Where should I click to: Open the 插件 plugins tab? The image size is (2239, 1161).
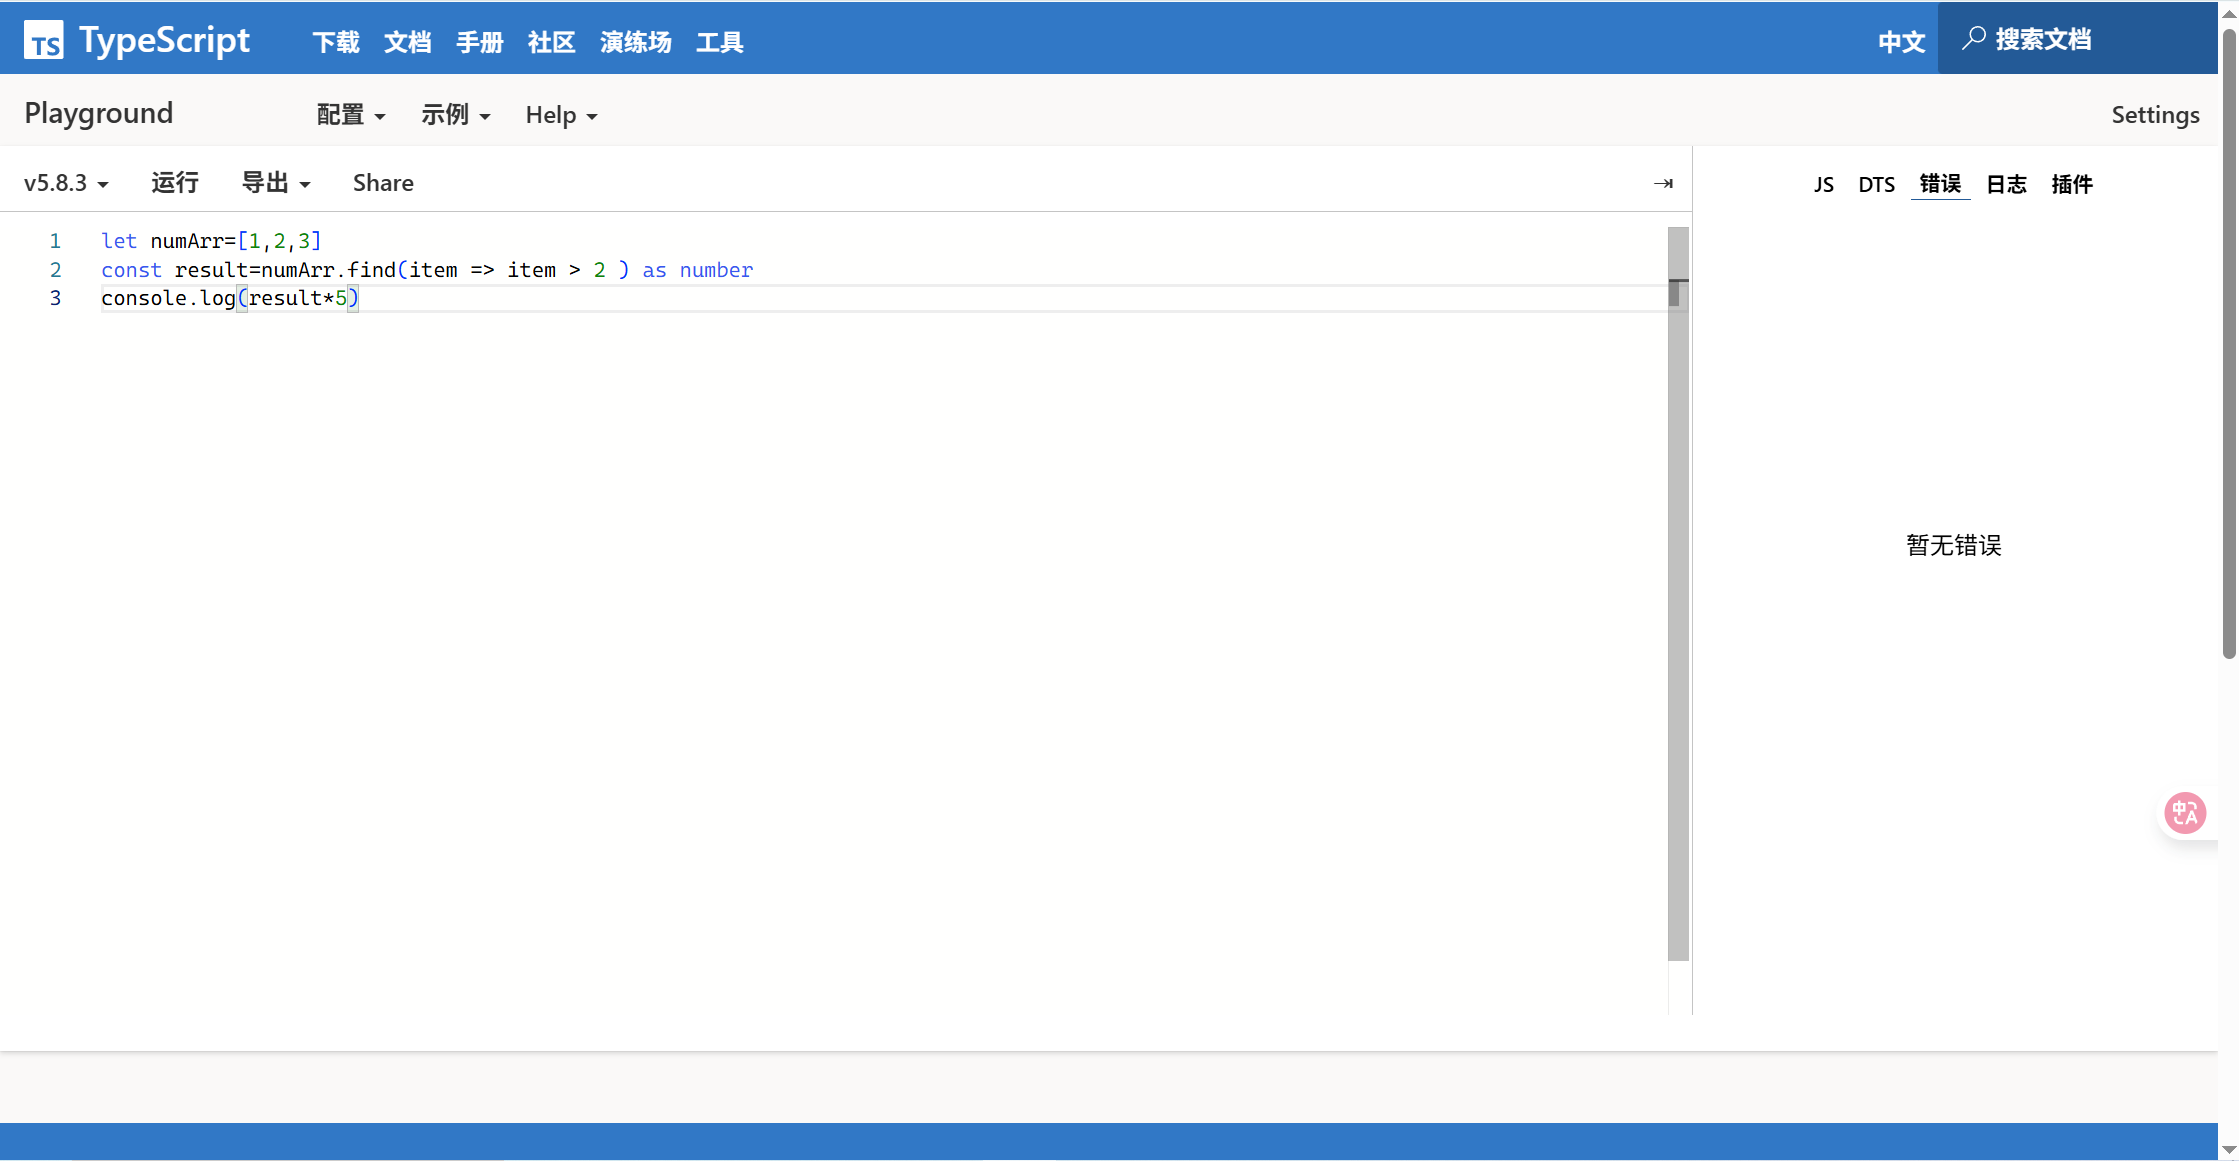(x=2072, y=184)
